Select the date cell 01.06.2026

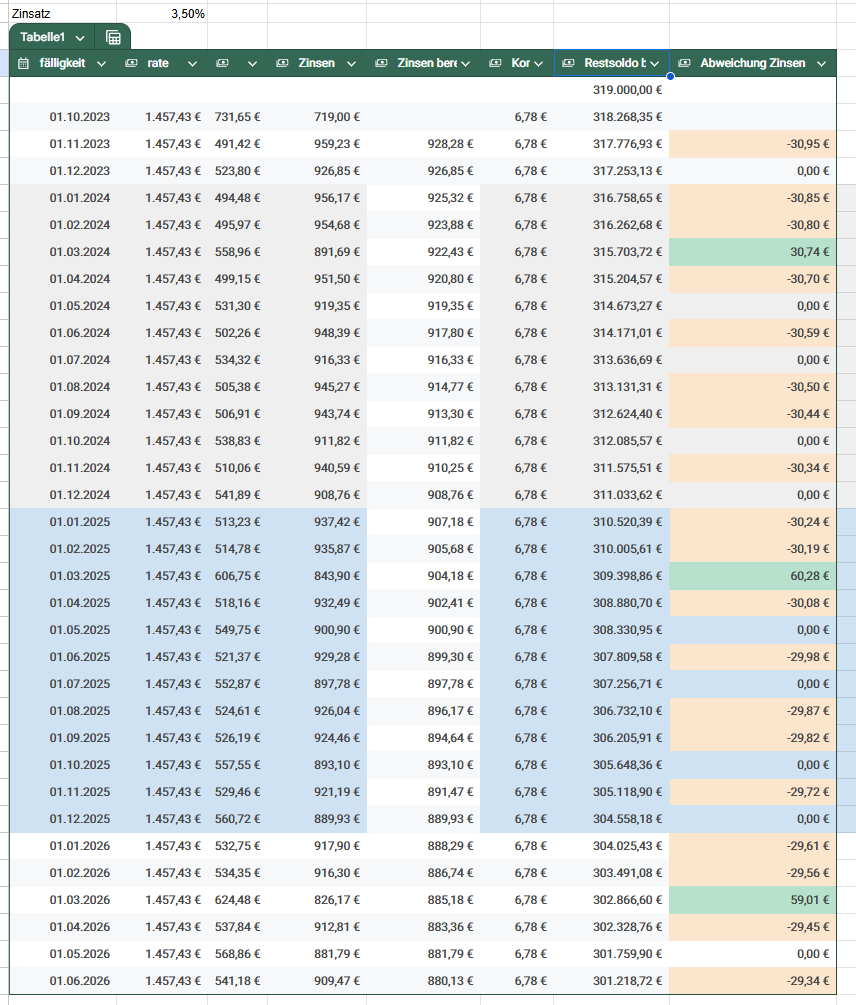pyautogui.click(x=63, y=981)
